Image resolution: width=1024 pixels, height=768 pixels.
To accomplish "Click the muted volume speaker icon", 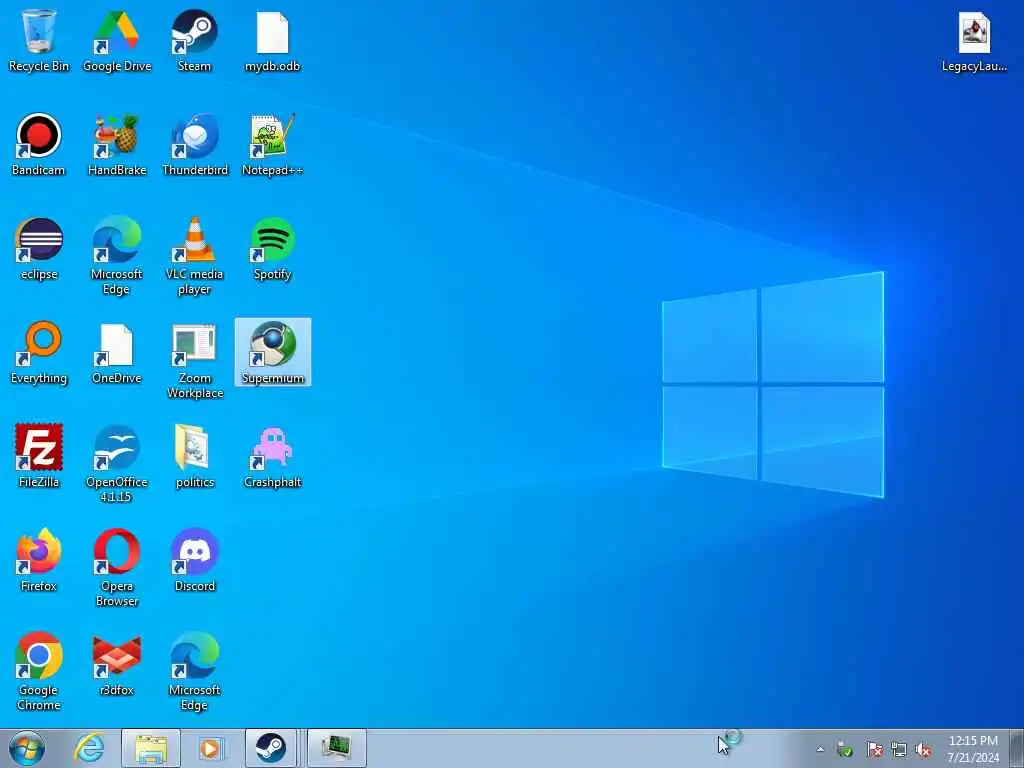I will (x=923, y=749).
